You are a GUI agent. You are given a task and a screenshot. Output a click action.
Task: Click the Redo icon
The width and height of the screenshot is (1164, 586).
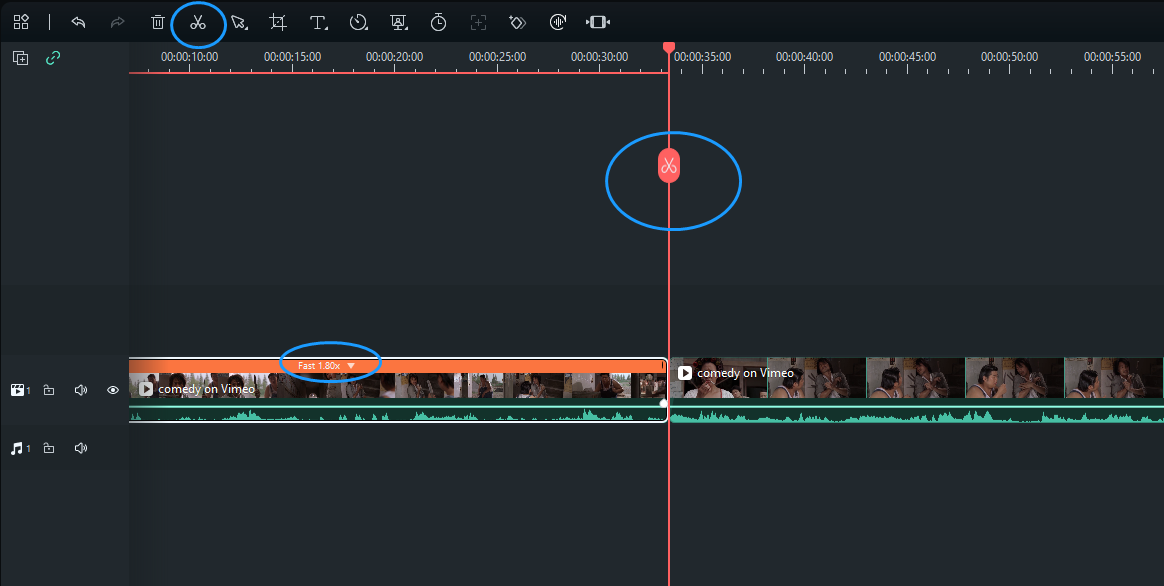click(117, 22)
